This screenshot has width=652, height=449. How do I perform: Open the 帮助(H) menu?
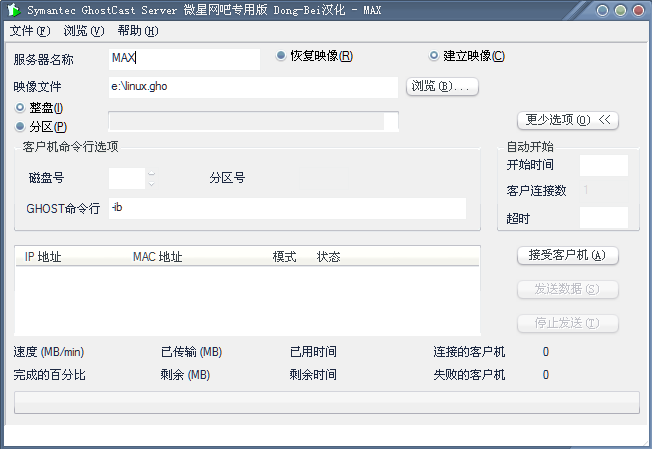click(138, 31)
